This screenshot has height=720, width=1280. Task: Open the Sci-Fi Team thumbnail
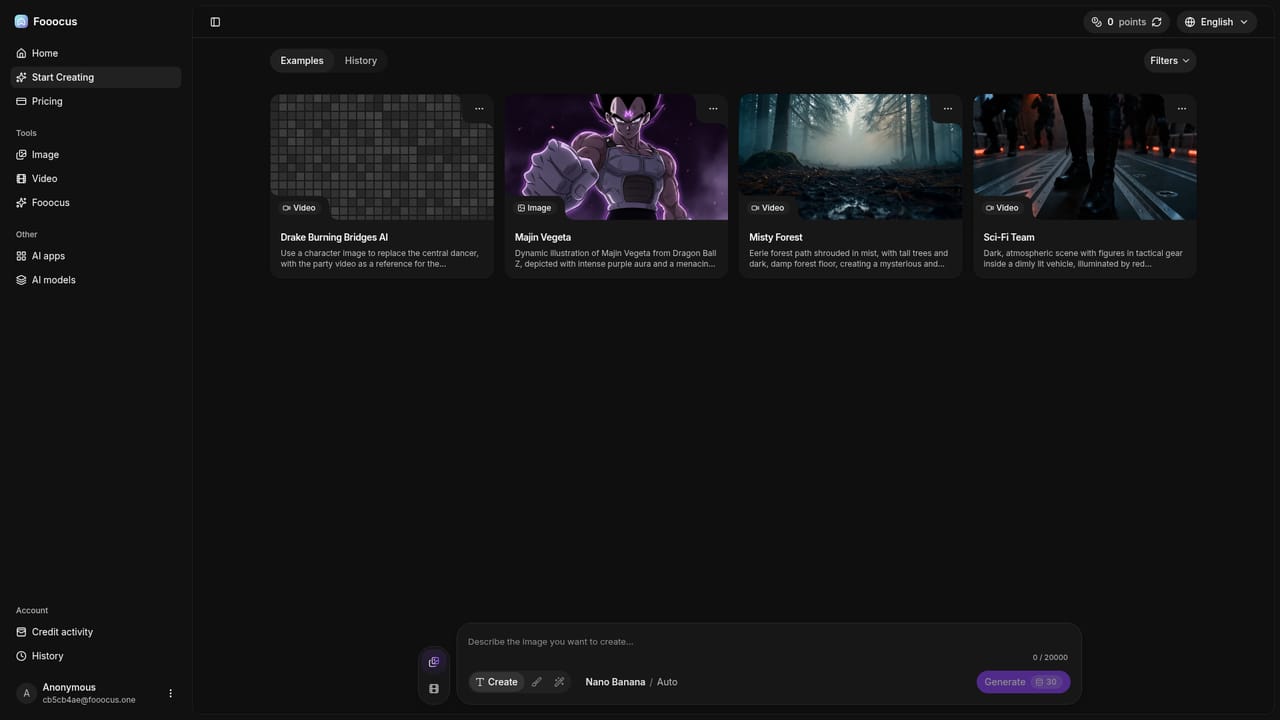[1085, 157]
